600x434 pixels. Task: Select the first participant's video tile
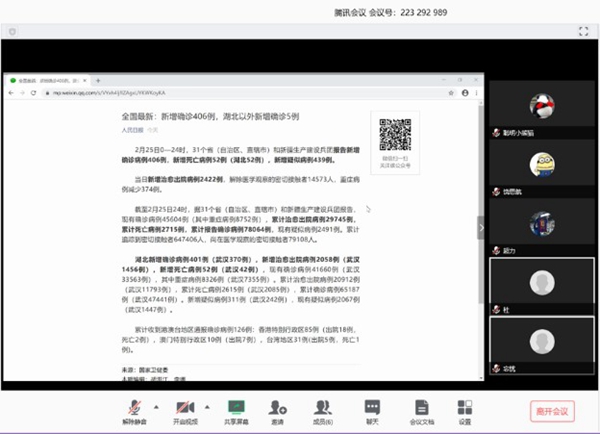[541, 108]
